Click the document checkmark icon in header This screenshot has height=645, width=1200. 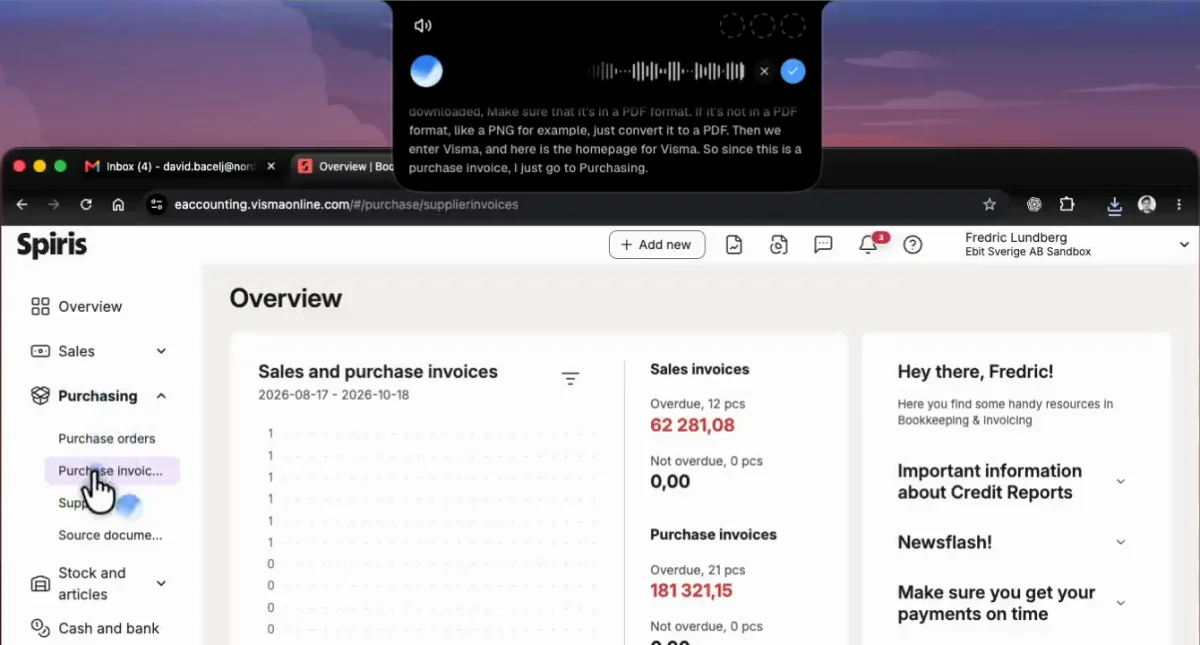pyautogui.click(x=734, y=244)
